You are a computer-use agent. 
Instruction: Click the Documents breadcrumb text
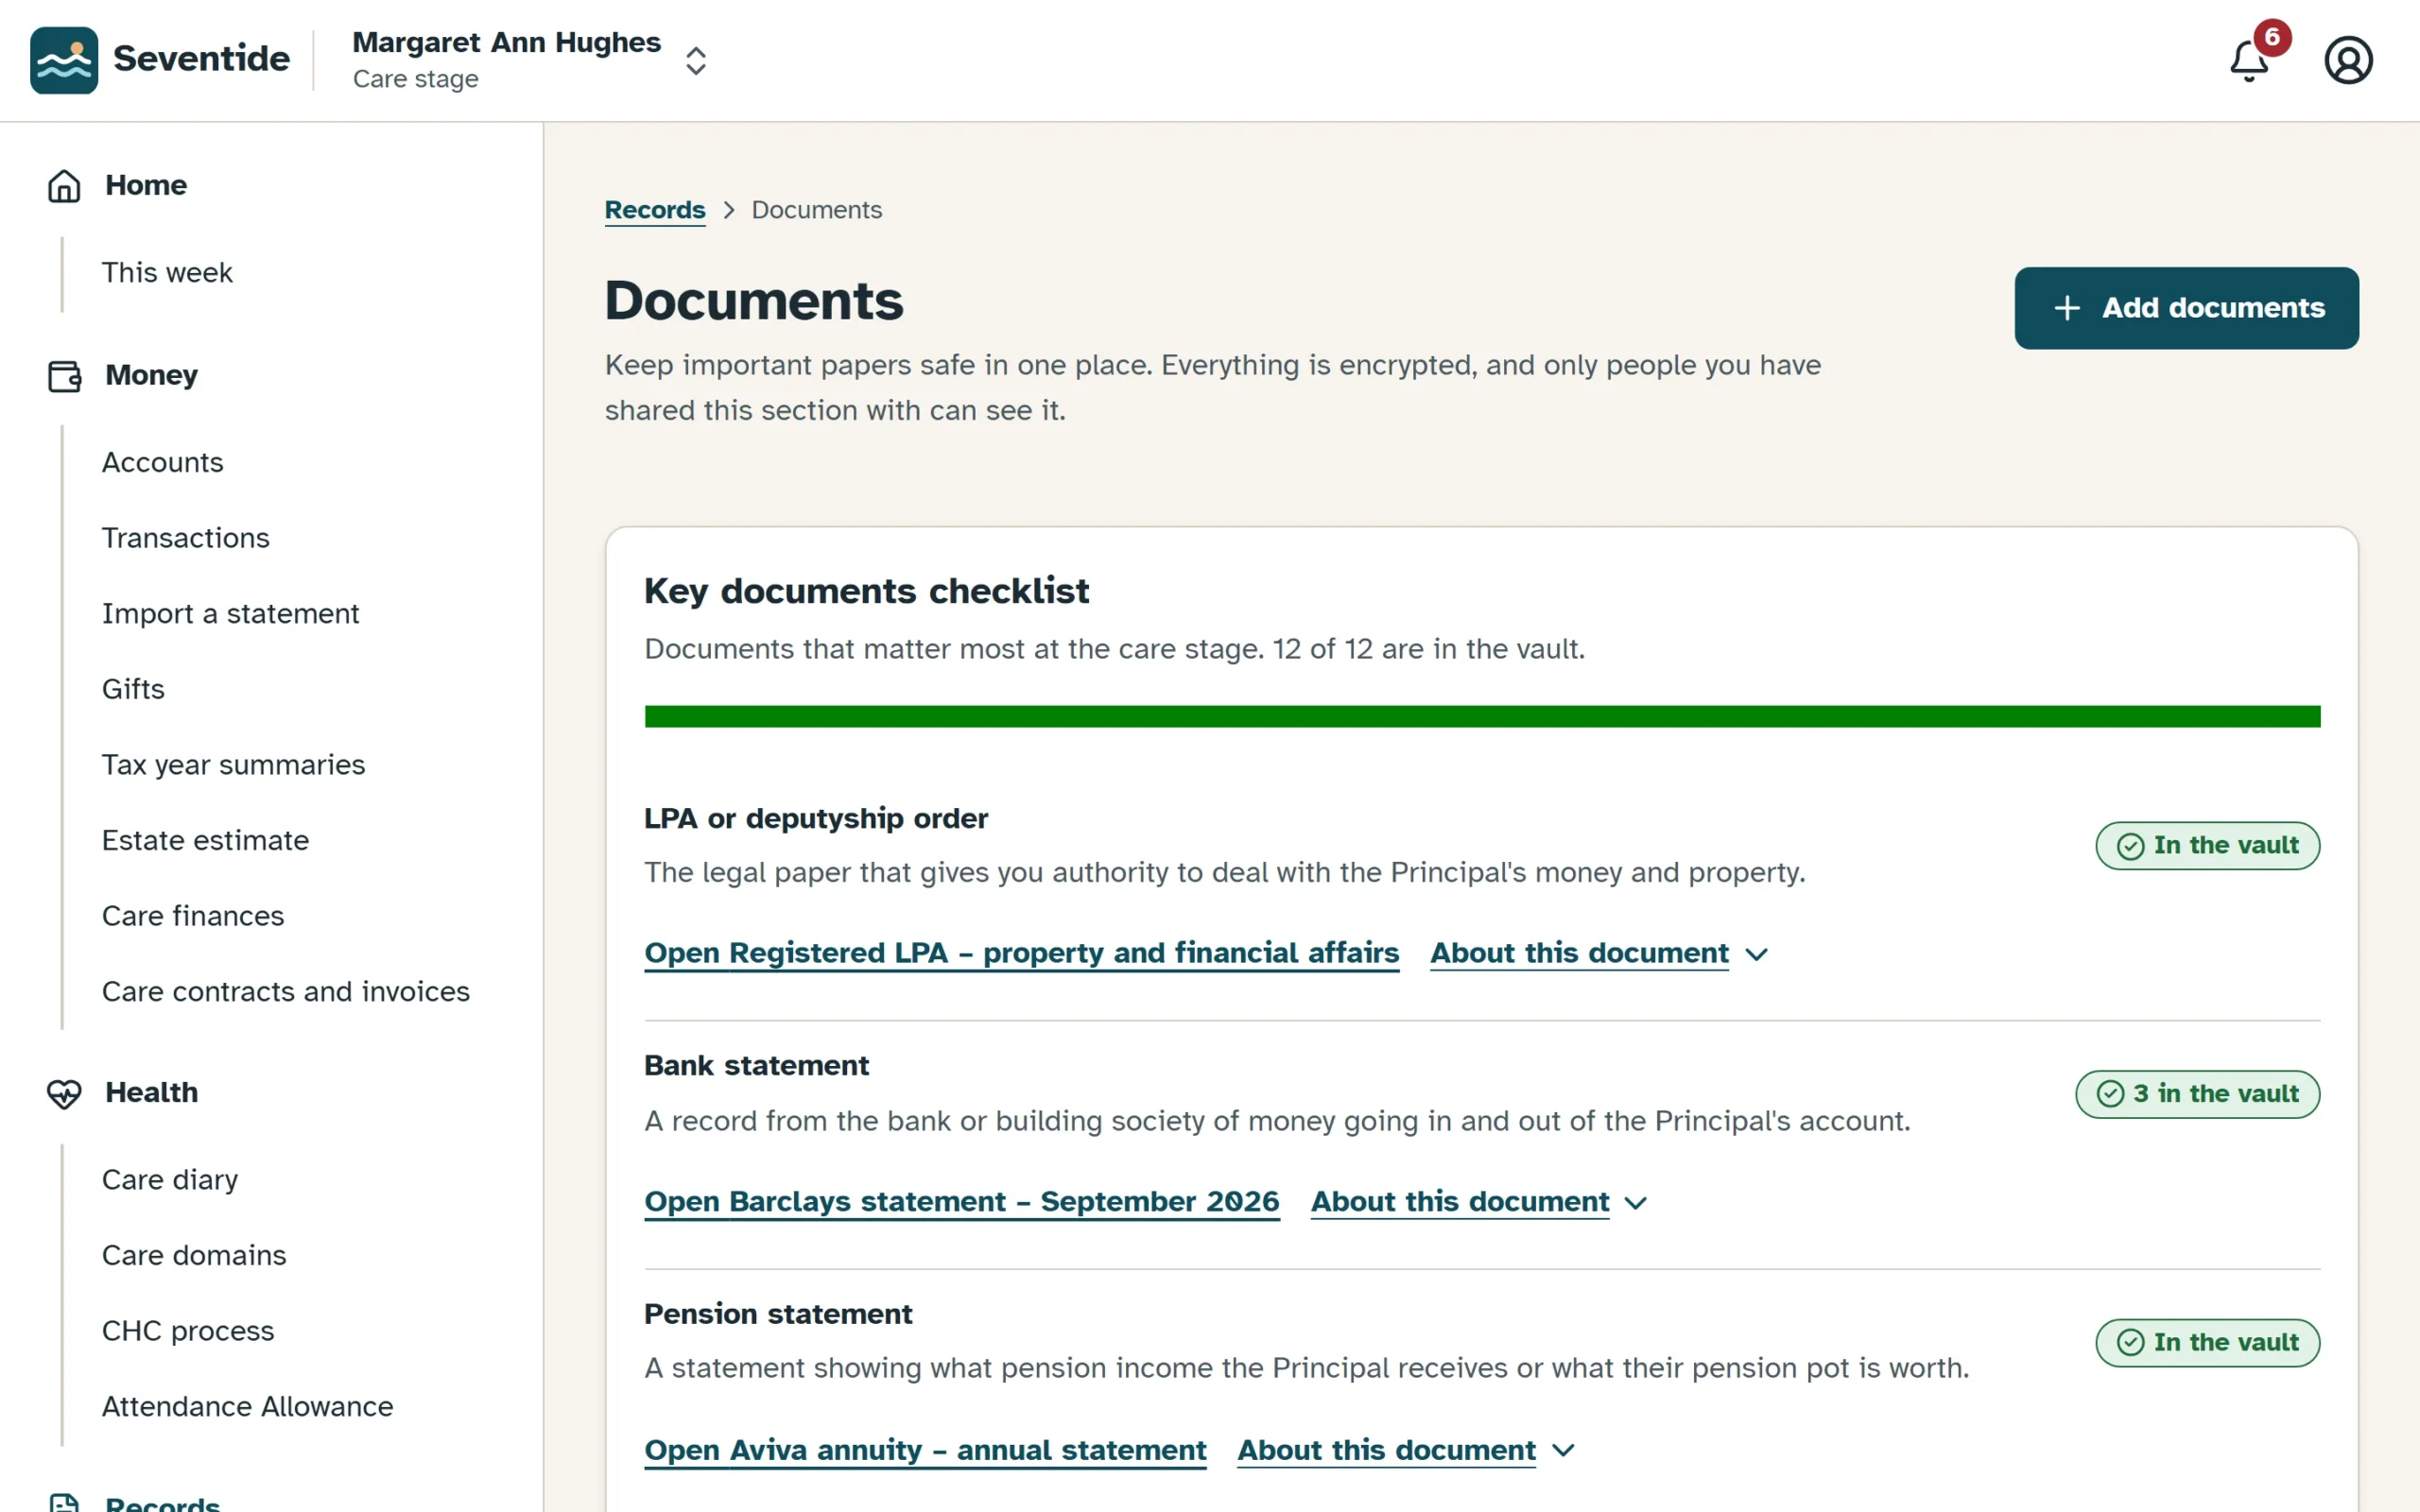[x=816, y=210]
